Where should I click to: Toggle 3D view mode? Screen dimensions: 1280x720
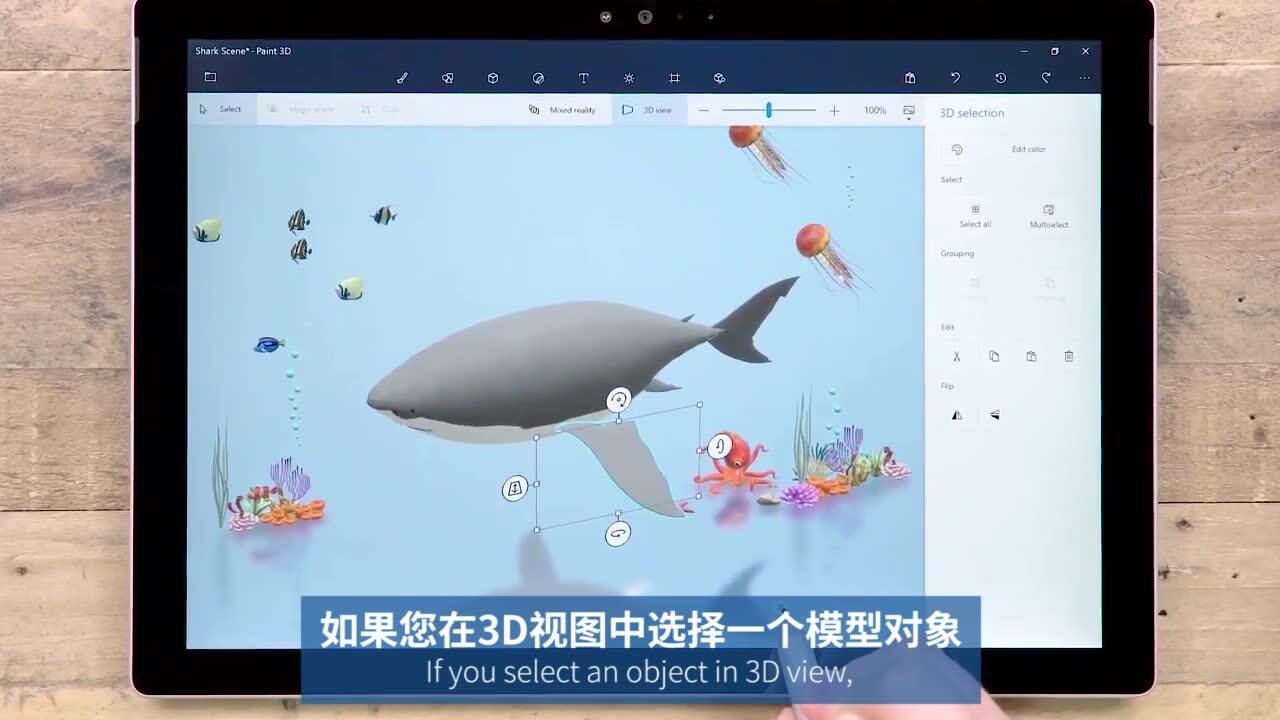click(x=648, y=110)
